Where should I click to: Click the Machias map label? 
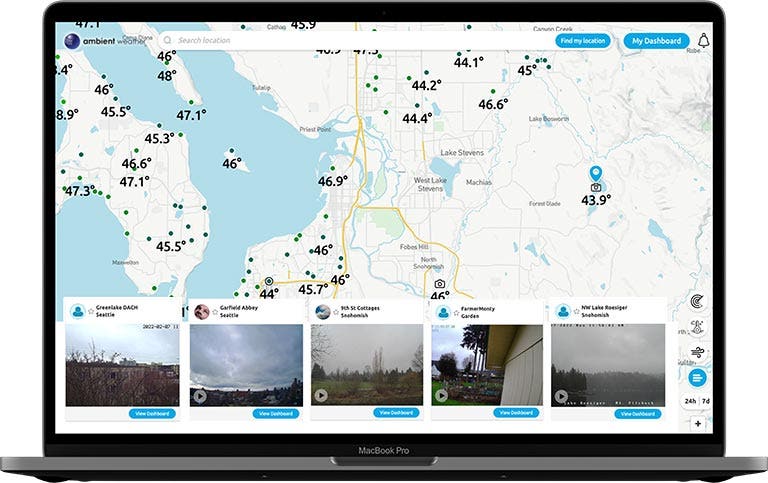tap(479, 182)
